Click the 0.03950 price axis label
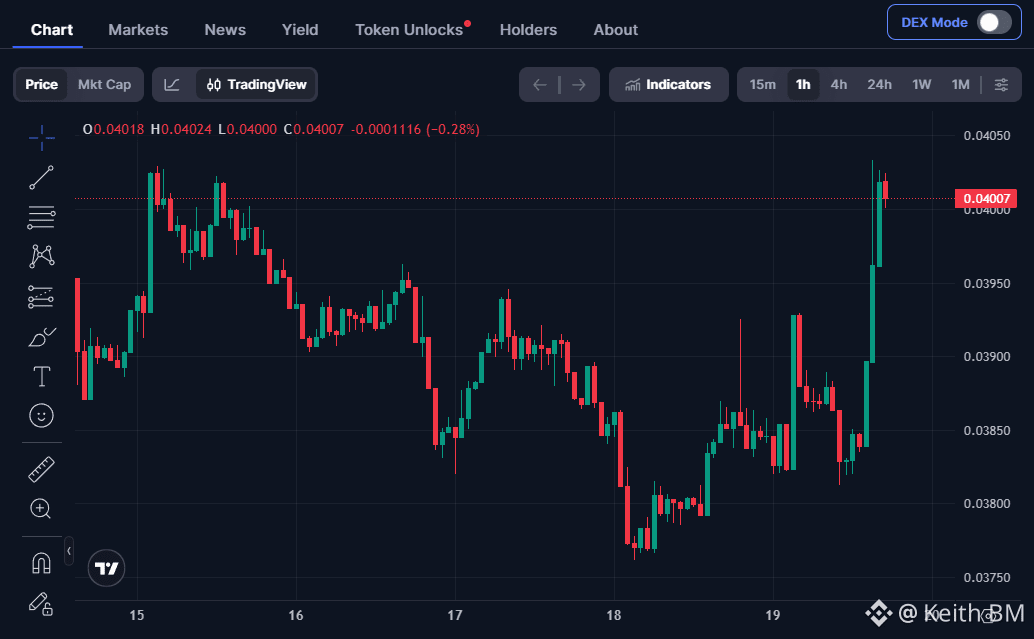The height and width of the screenshot is (639, 1034). (x=987, y=284)
